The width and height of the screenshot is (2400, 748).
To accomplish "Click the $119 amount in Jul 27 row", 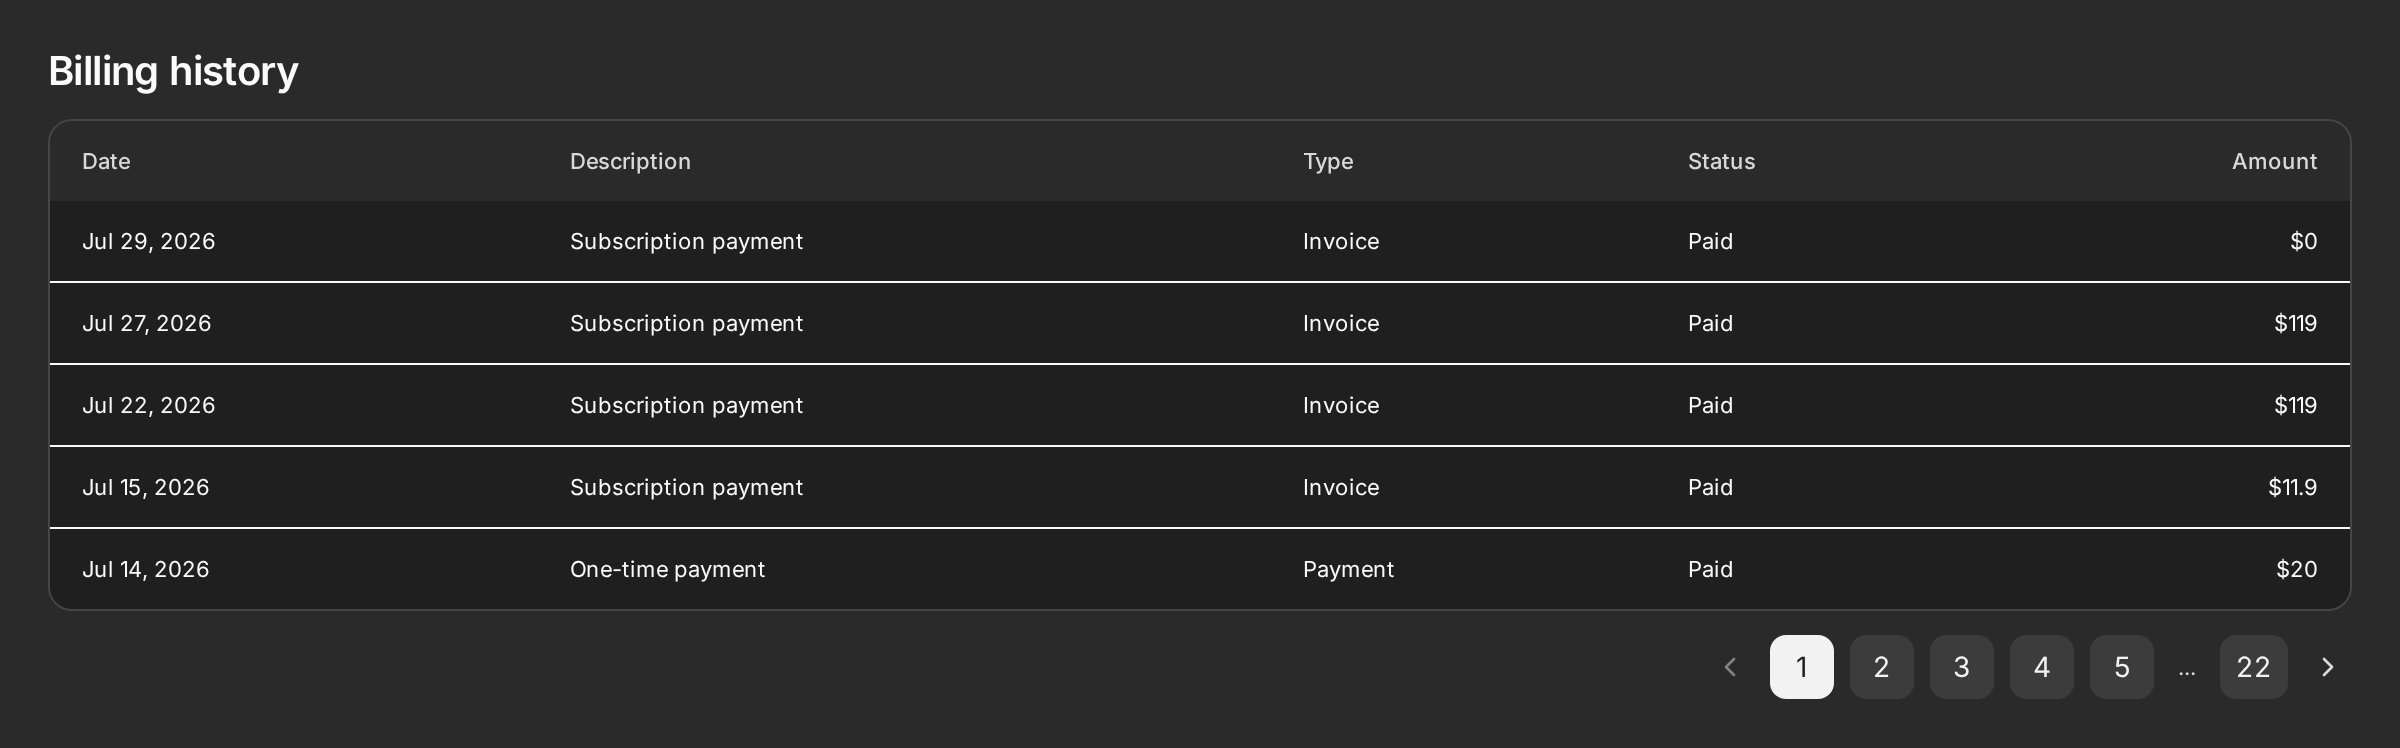I will pos(2295,324).
